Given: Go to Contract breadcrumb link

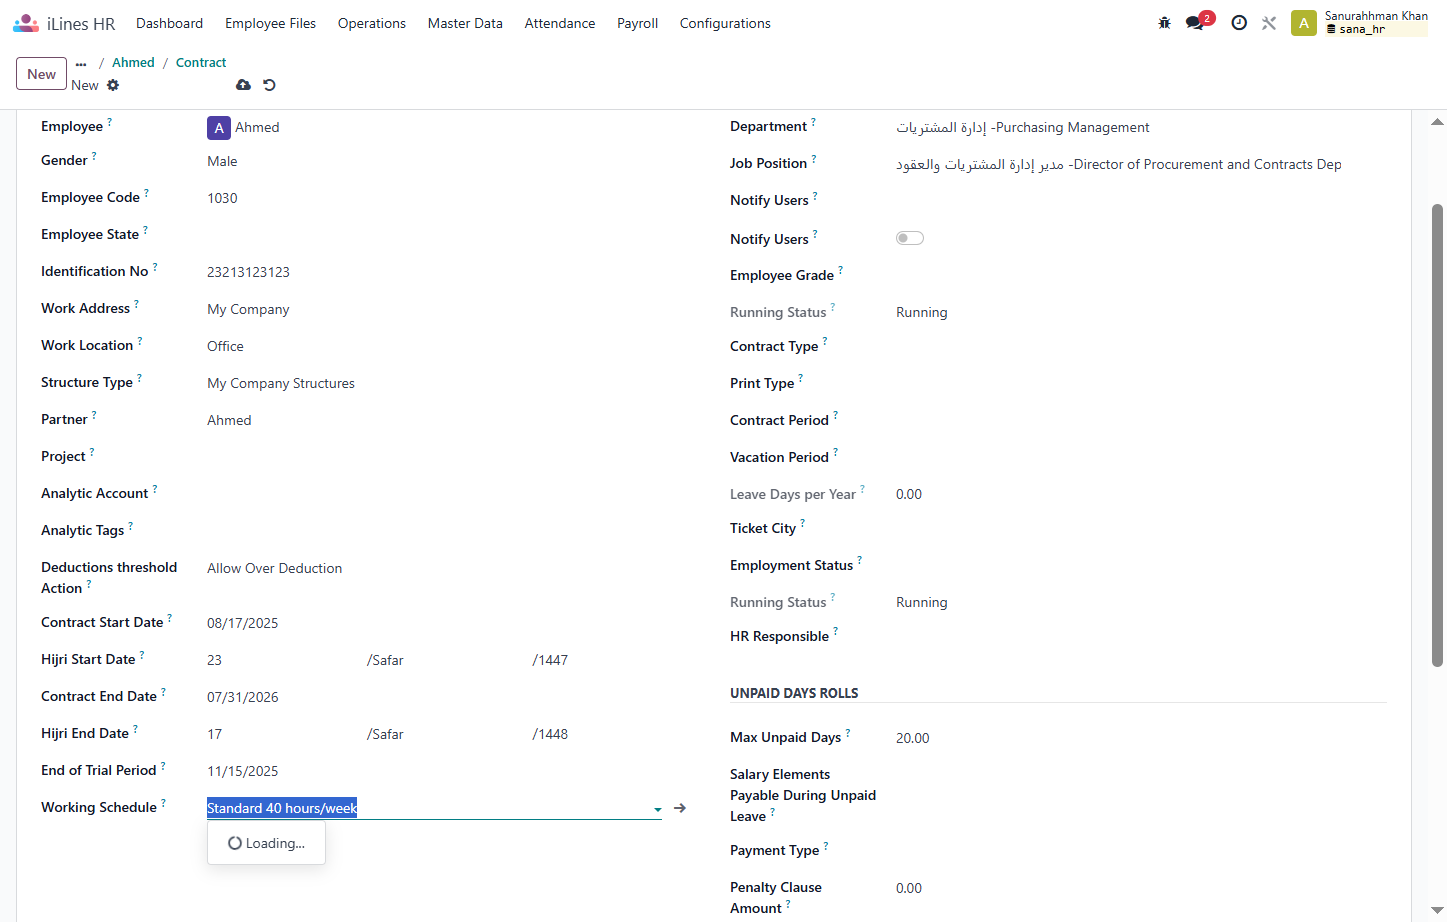Looking at the screenshot, I should pyautogui.click(x=201, y=63).
